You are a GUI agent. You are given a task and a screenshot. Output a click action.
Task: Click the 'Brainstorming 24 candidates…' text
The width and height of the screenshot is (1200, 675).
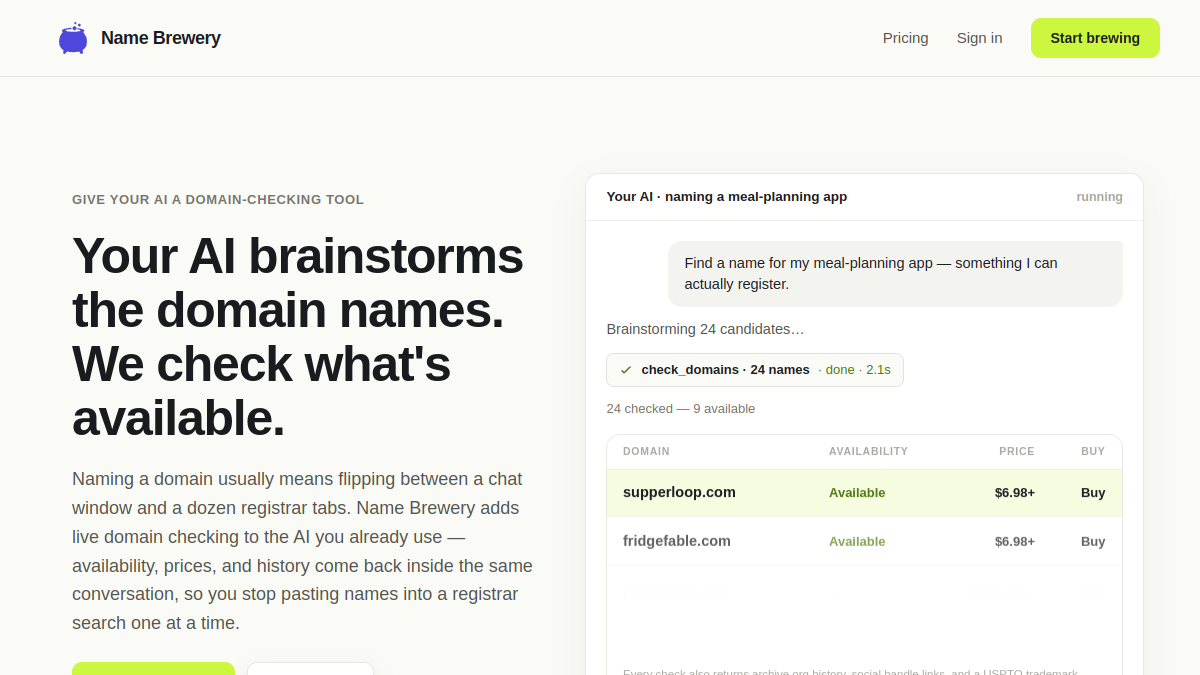(705, 329)
